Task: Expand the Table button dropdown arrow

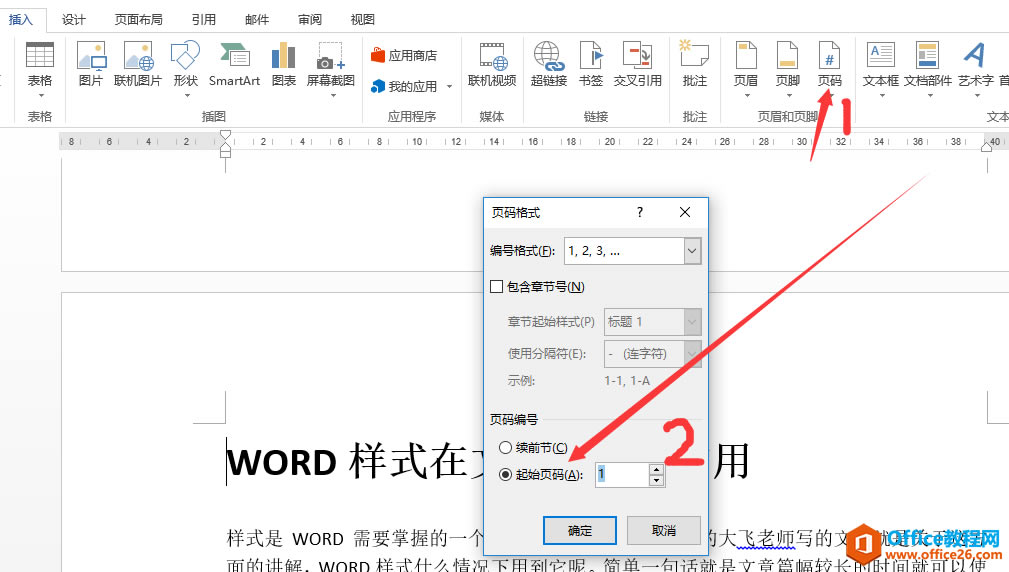Action: tap(40, 96)
